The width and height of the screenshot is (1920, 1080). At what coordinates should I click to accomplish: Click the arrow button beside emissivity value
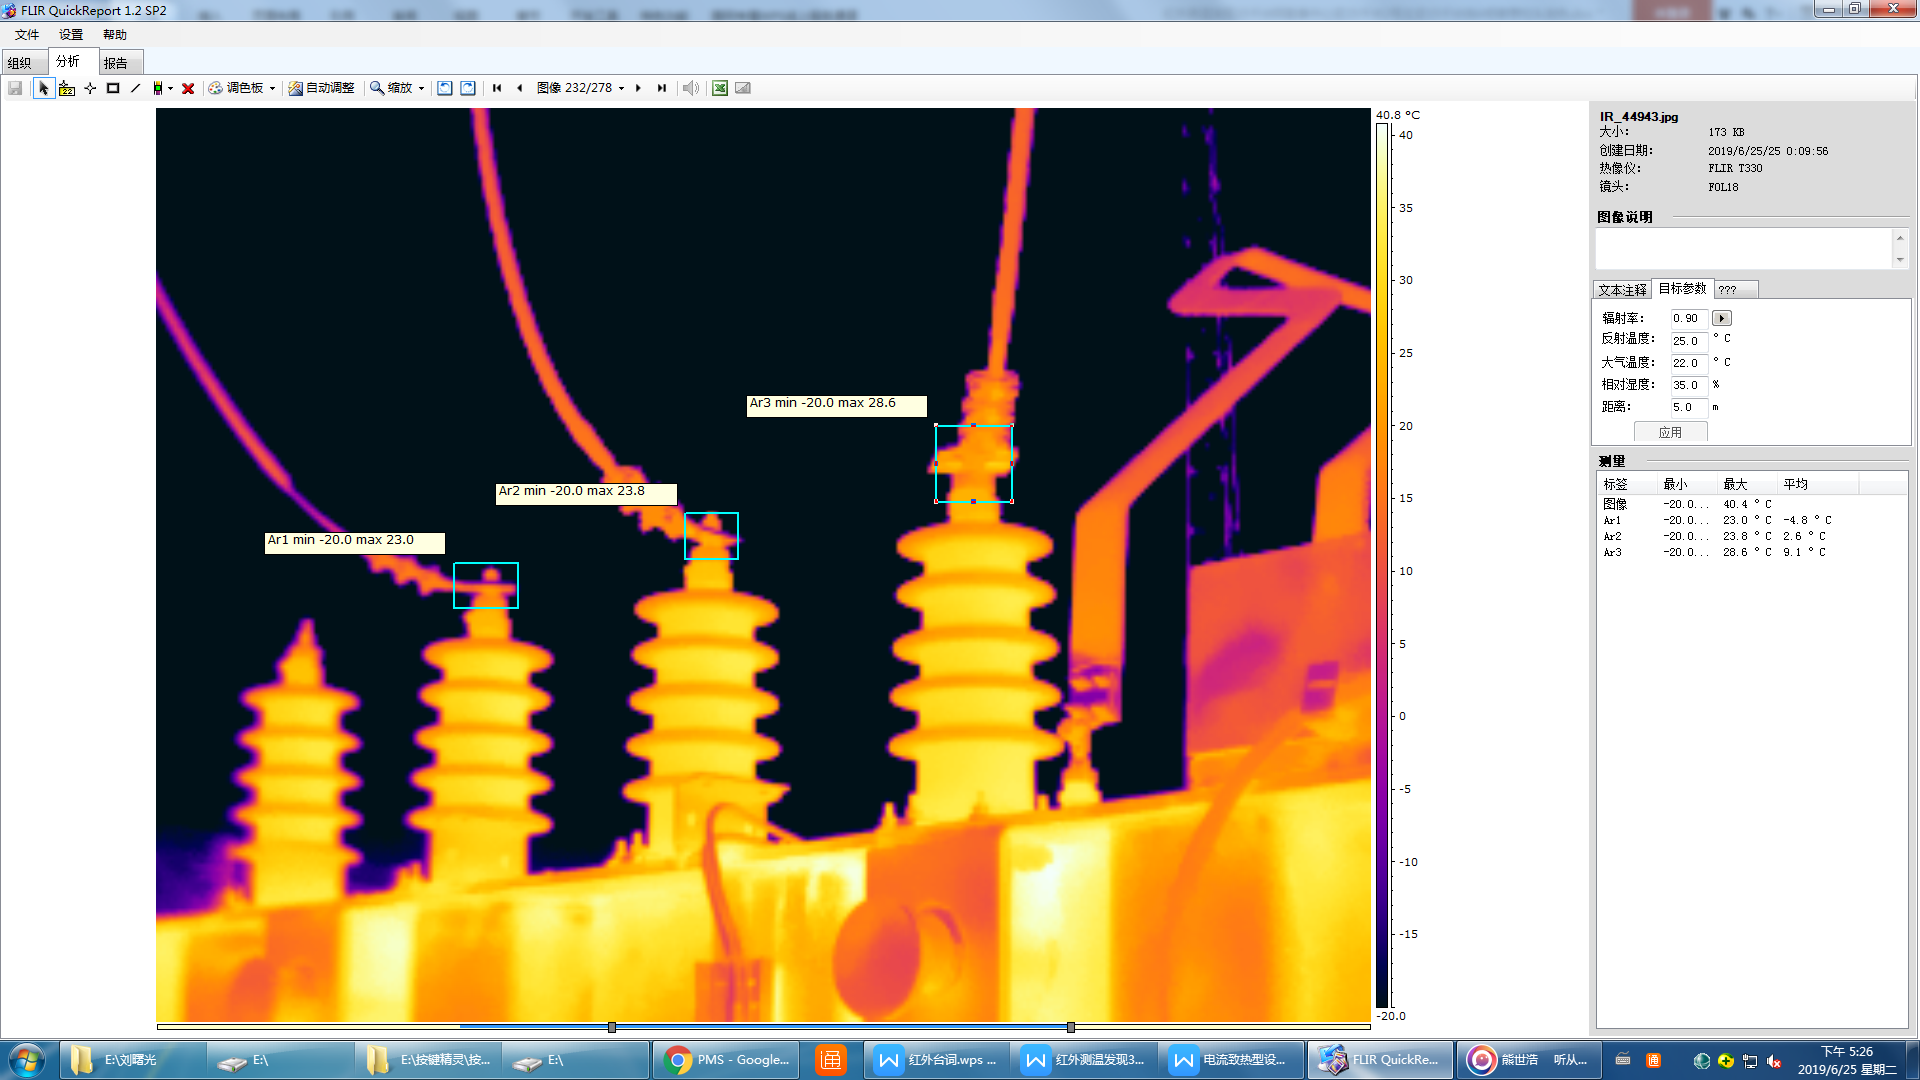[x=1721, y=318]
